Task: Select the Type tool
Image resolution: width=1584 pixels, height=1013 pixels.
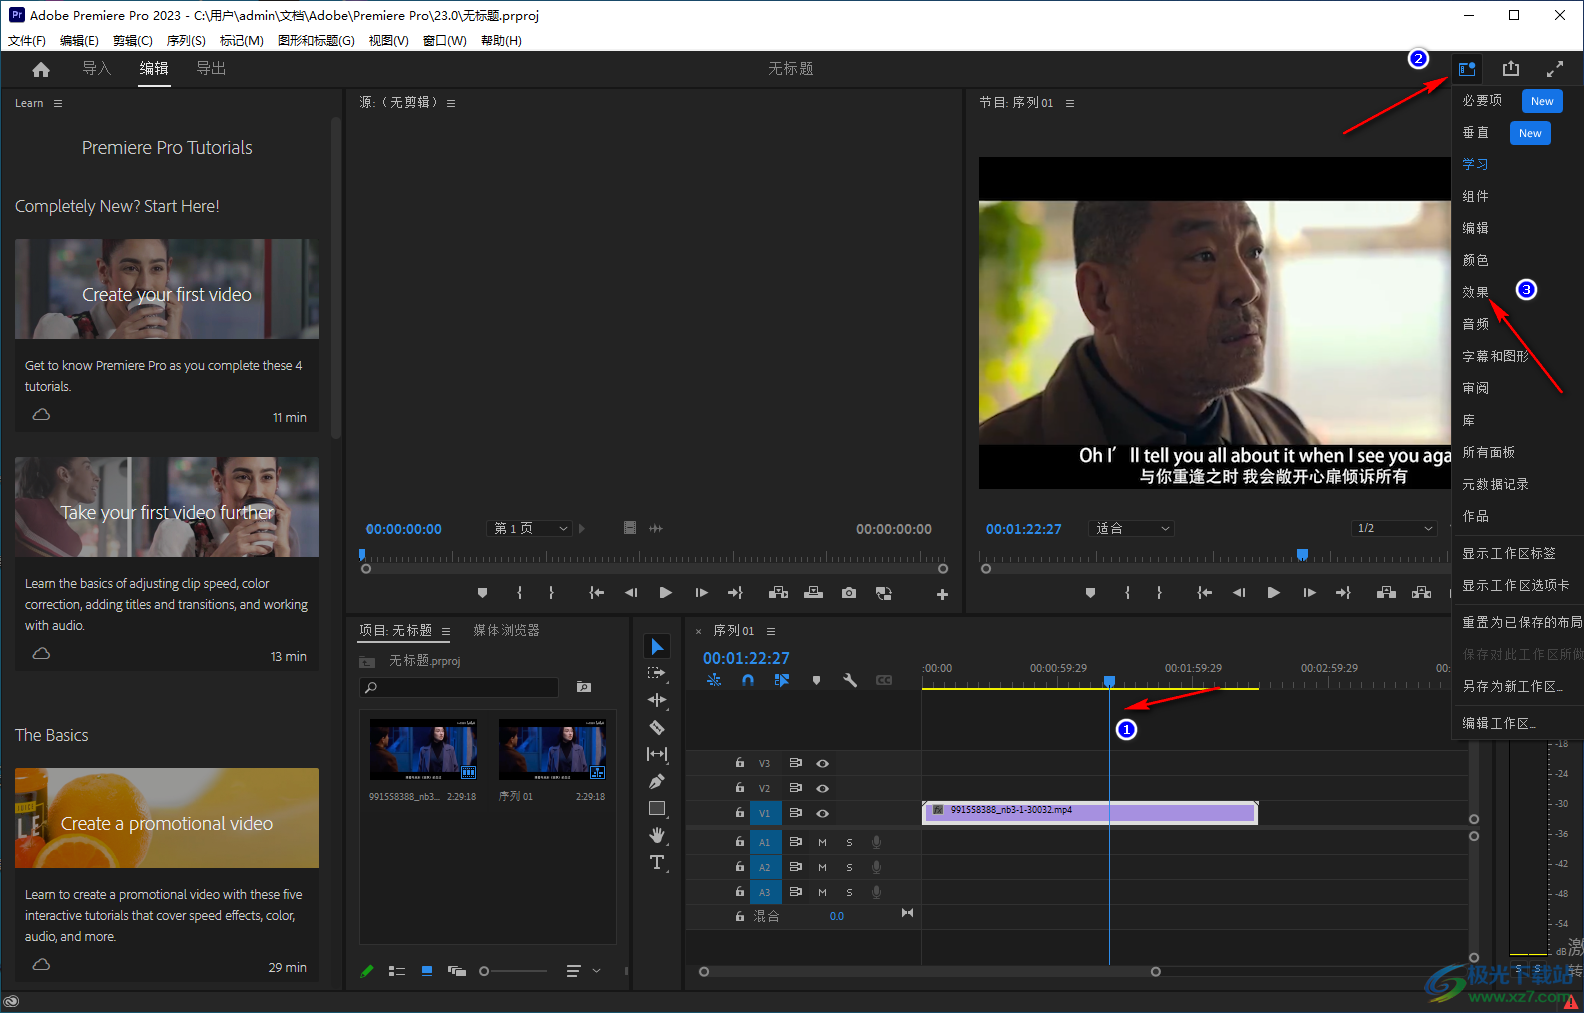Action: pyautogui.click(x=657, y=862)
